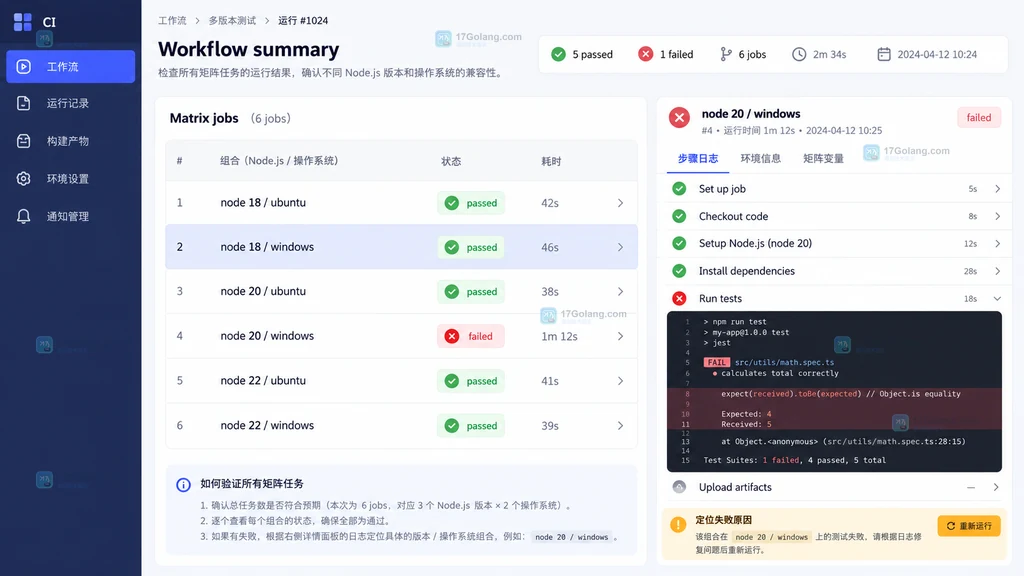1024x576 pixels.
Task: Click the red failed icon in job header
Action: point(679,118)
